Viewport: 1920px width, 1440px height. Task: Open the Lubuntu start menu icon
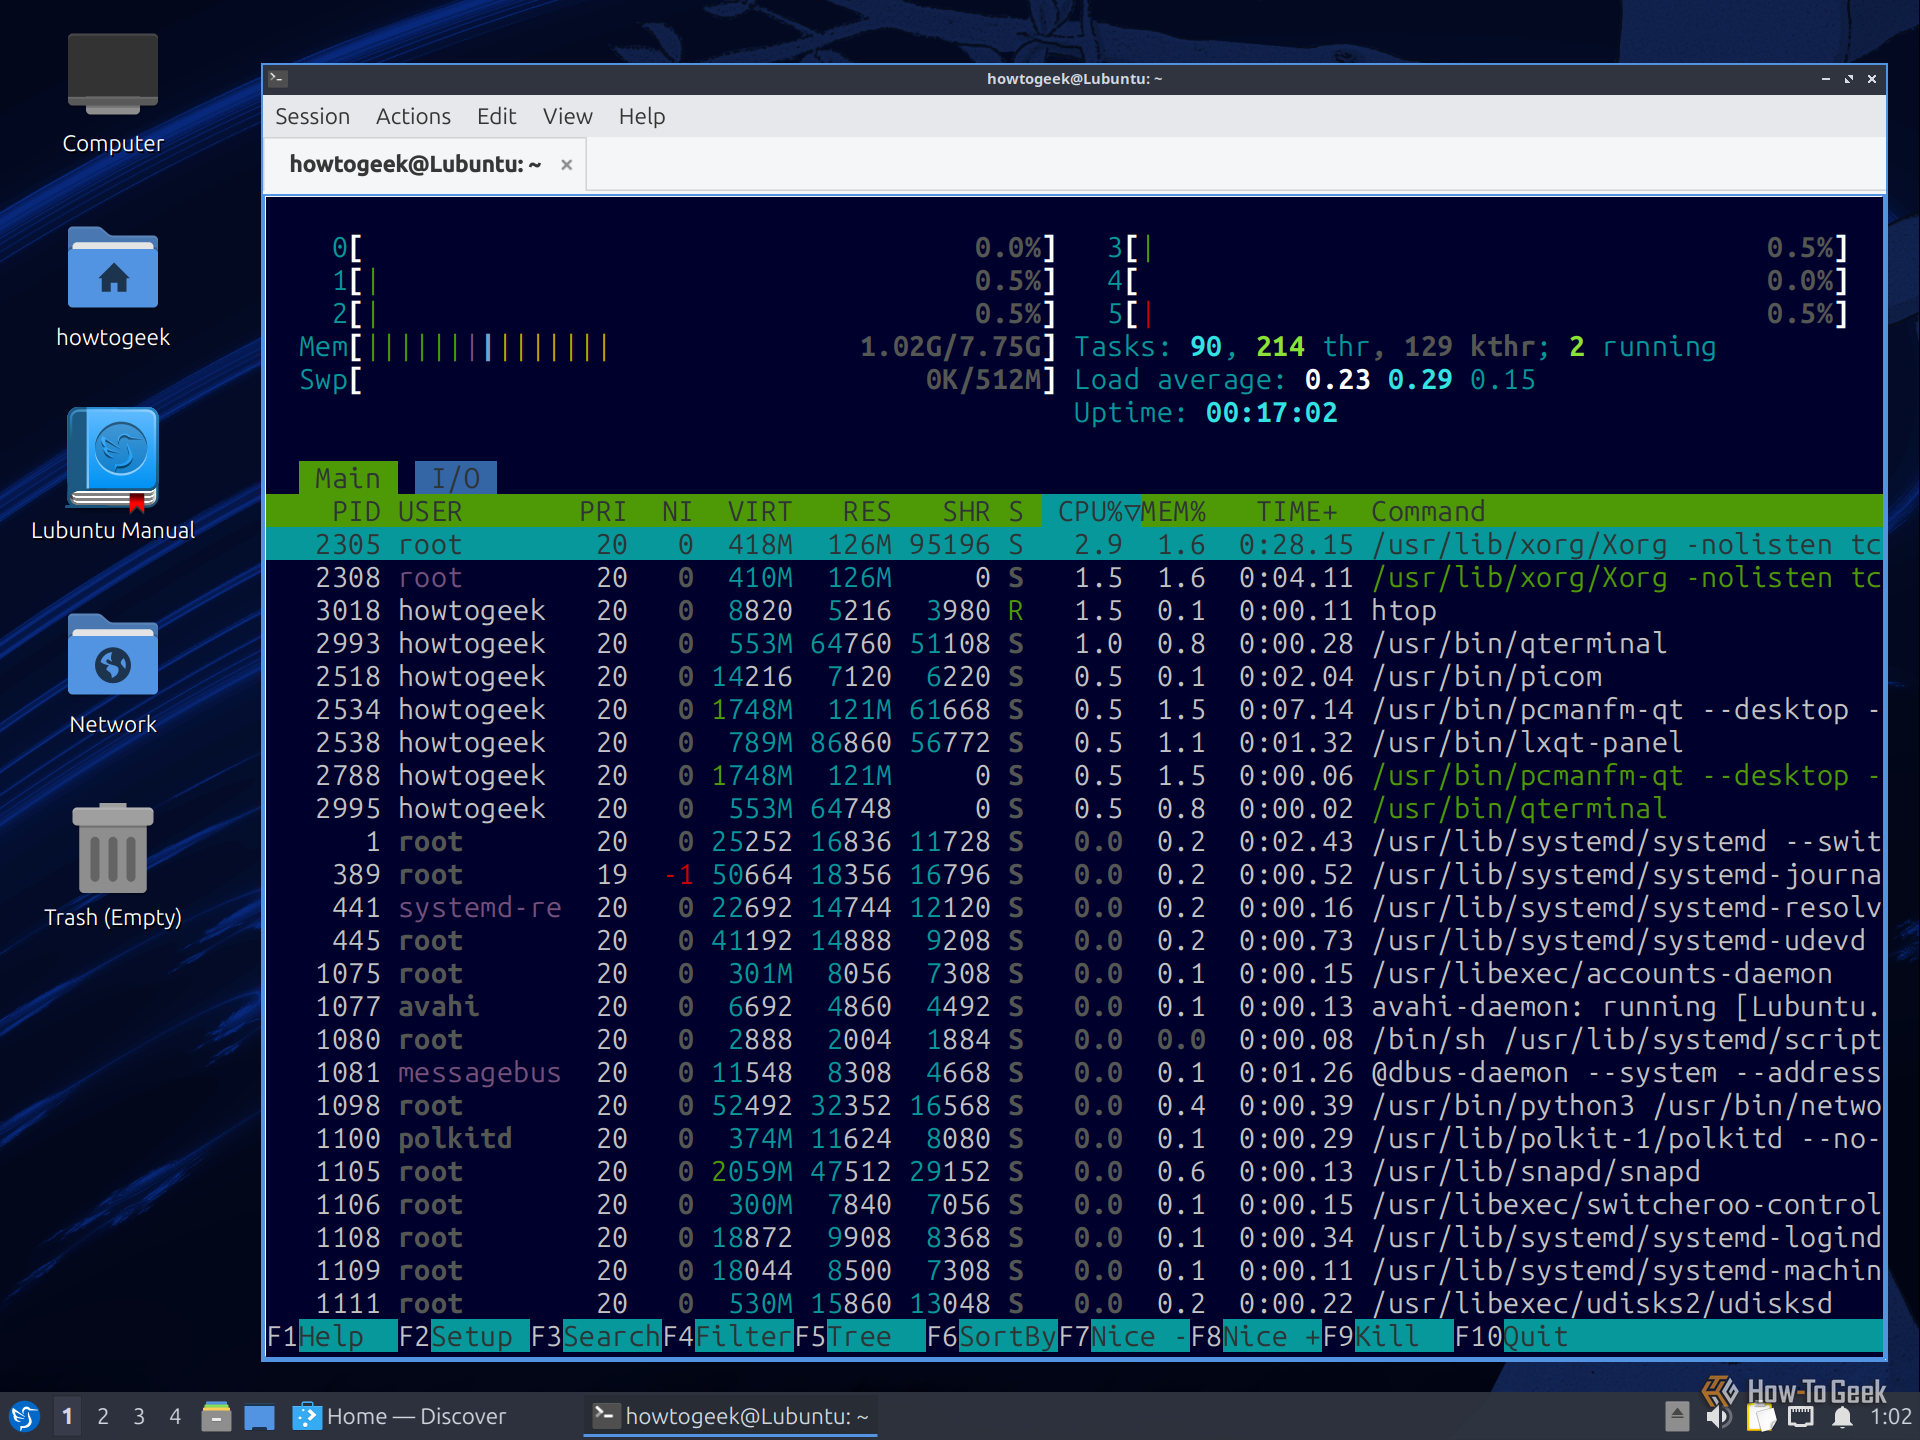[24, 1416]
